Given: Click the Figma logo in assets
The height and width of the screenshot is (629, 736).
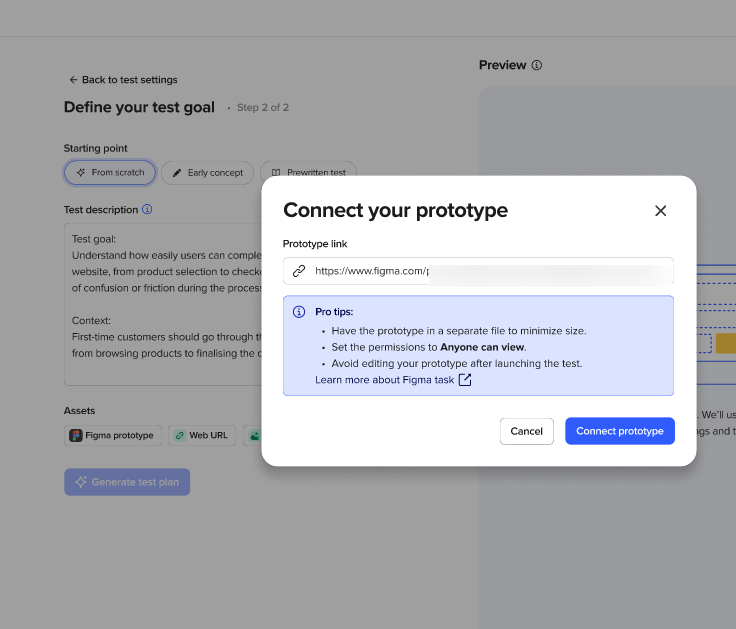Looking at the screenshot, I should coord(76,435).
